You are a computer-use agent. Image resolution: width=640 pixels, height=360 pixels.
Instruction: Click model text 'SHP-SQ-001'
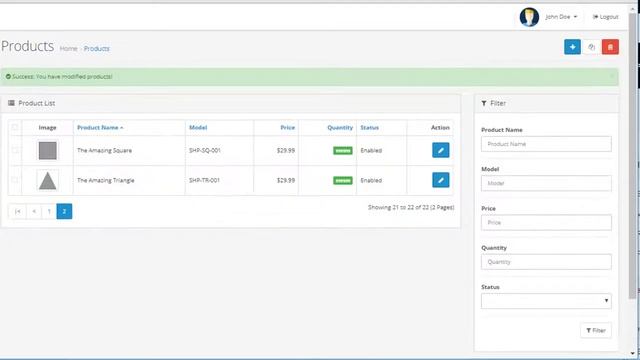tap(204, 150)
